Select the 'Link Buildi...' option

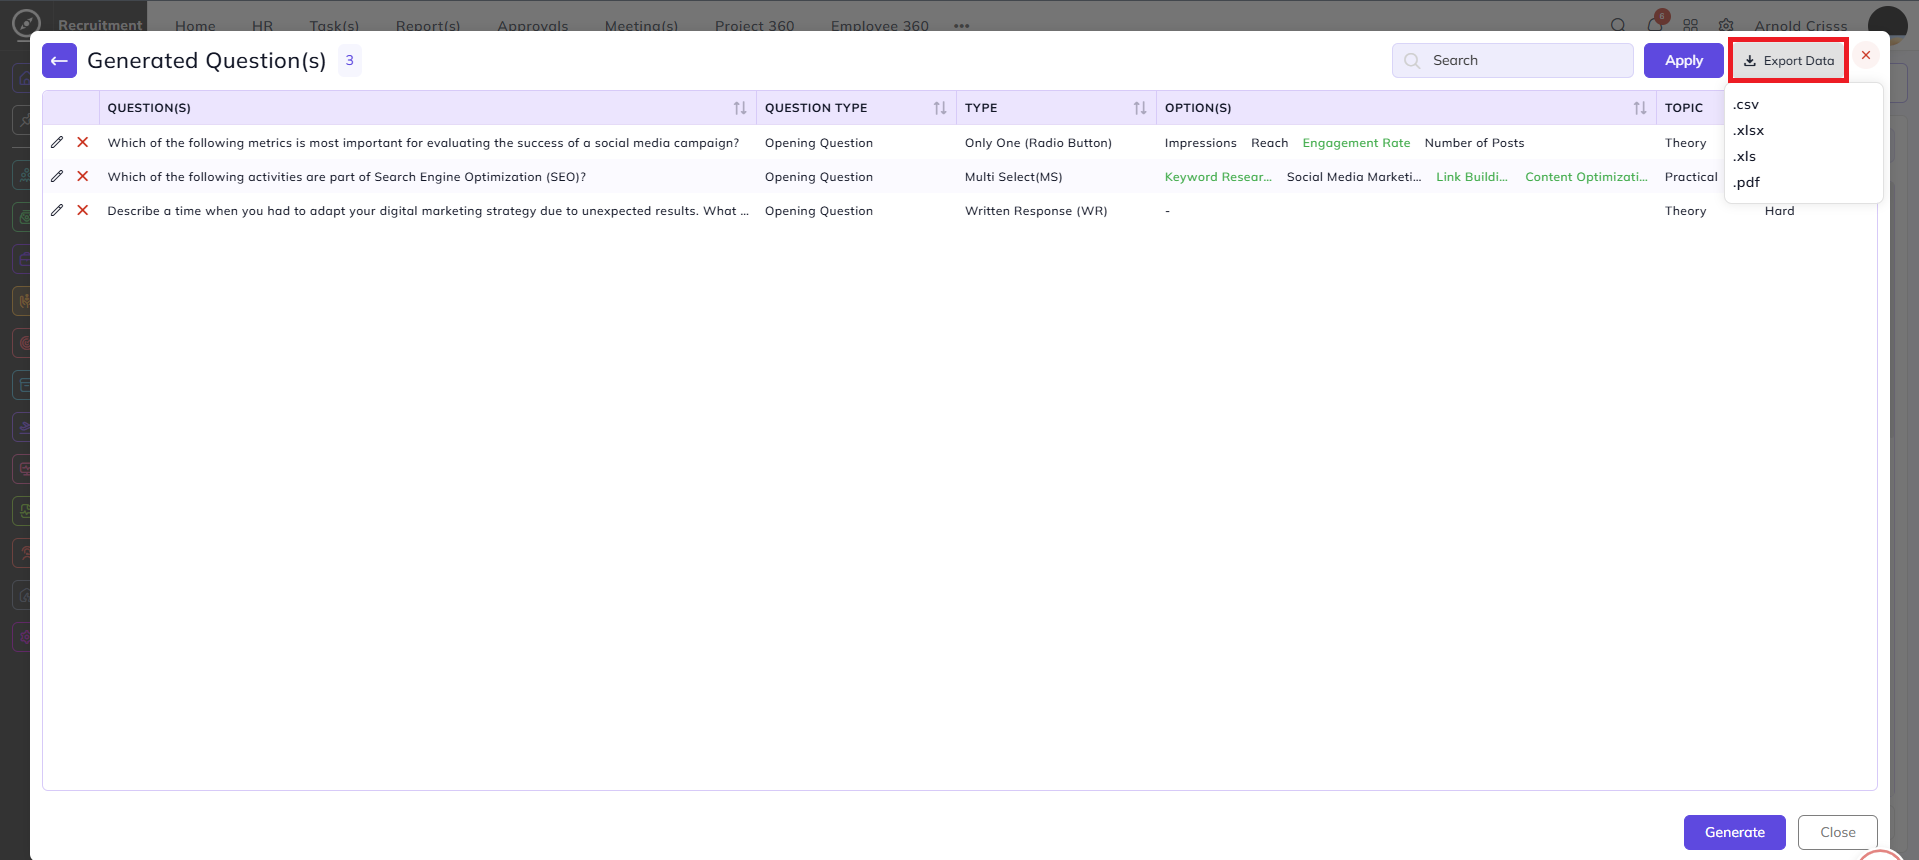pos(1472,177)
